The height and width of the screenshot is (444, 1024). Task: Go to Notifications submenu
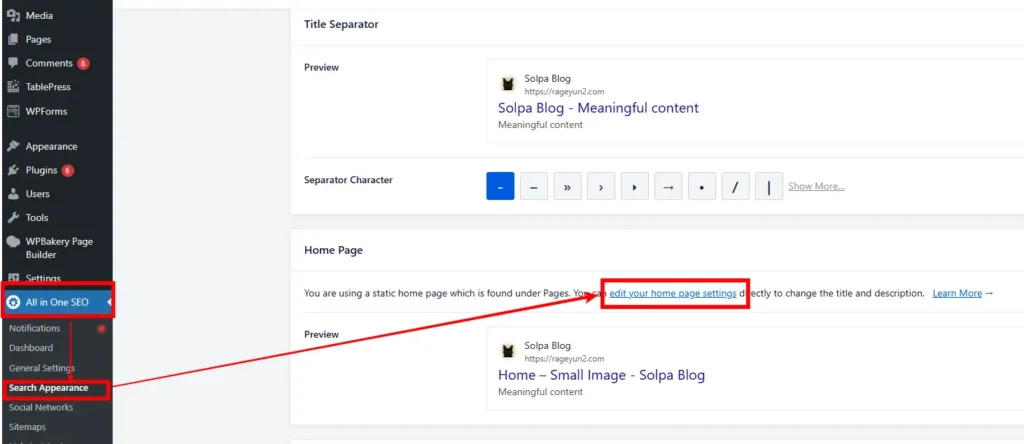(x=35, y=328)
